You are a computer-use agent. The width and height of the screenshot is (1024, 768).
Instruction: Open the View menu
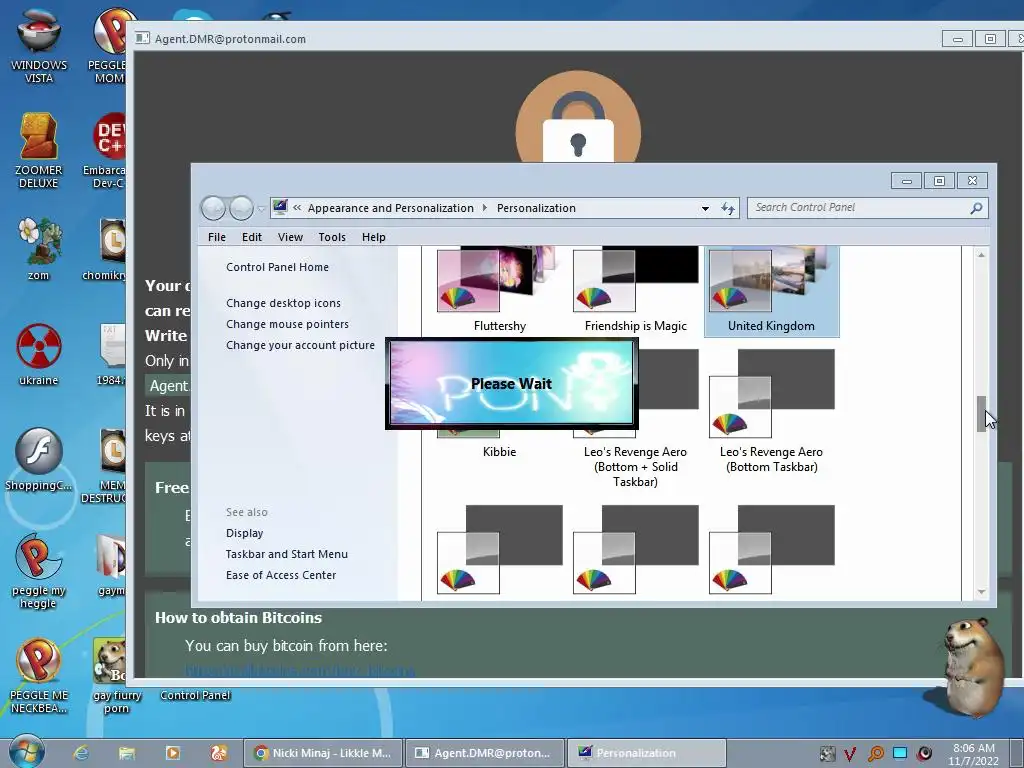point(290,237)
